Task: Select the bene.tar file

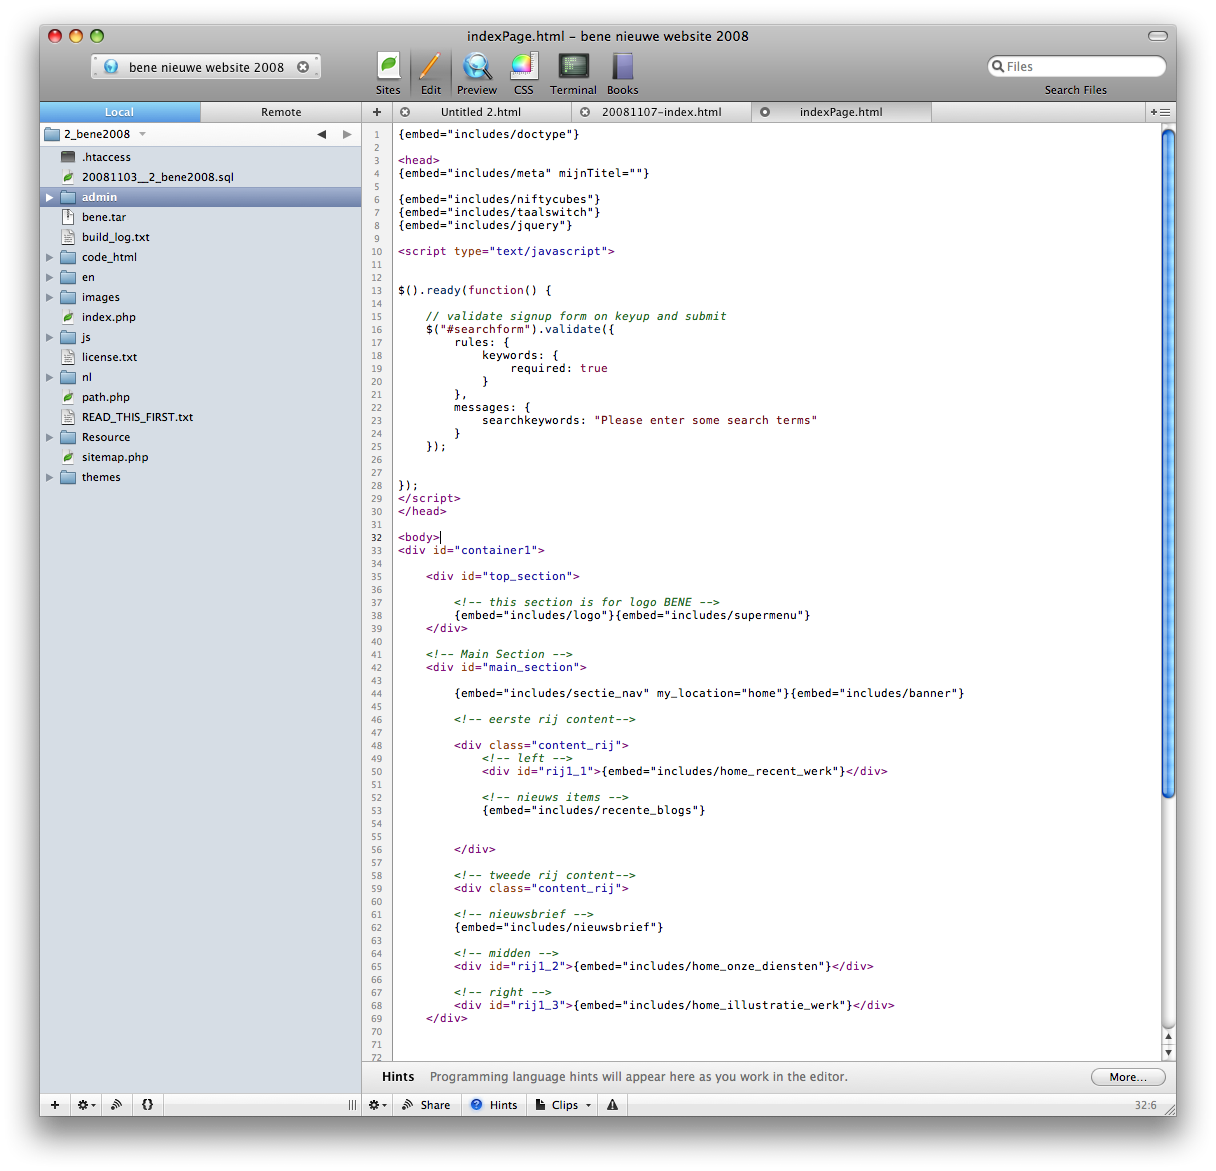Action: (200, 217)
